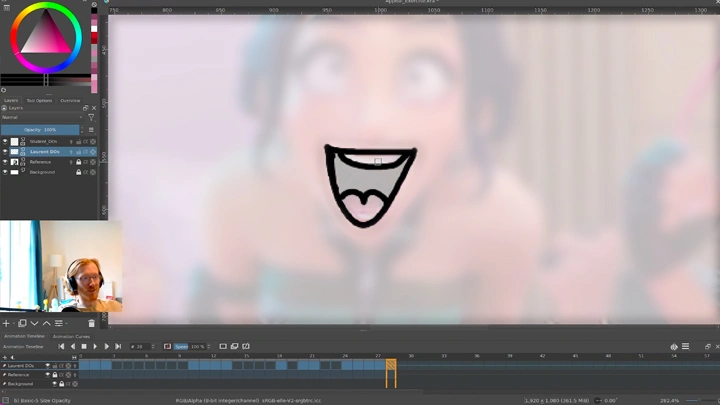Switch to the Tool Options tab
The height and width of the screenshot is (405, 720).
(40, 100)
